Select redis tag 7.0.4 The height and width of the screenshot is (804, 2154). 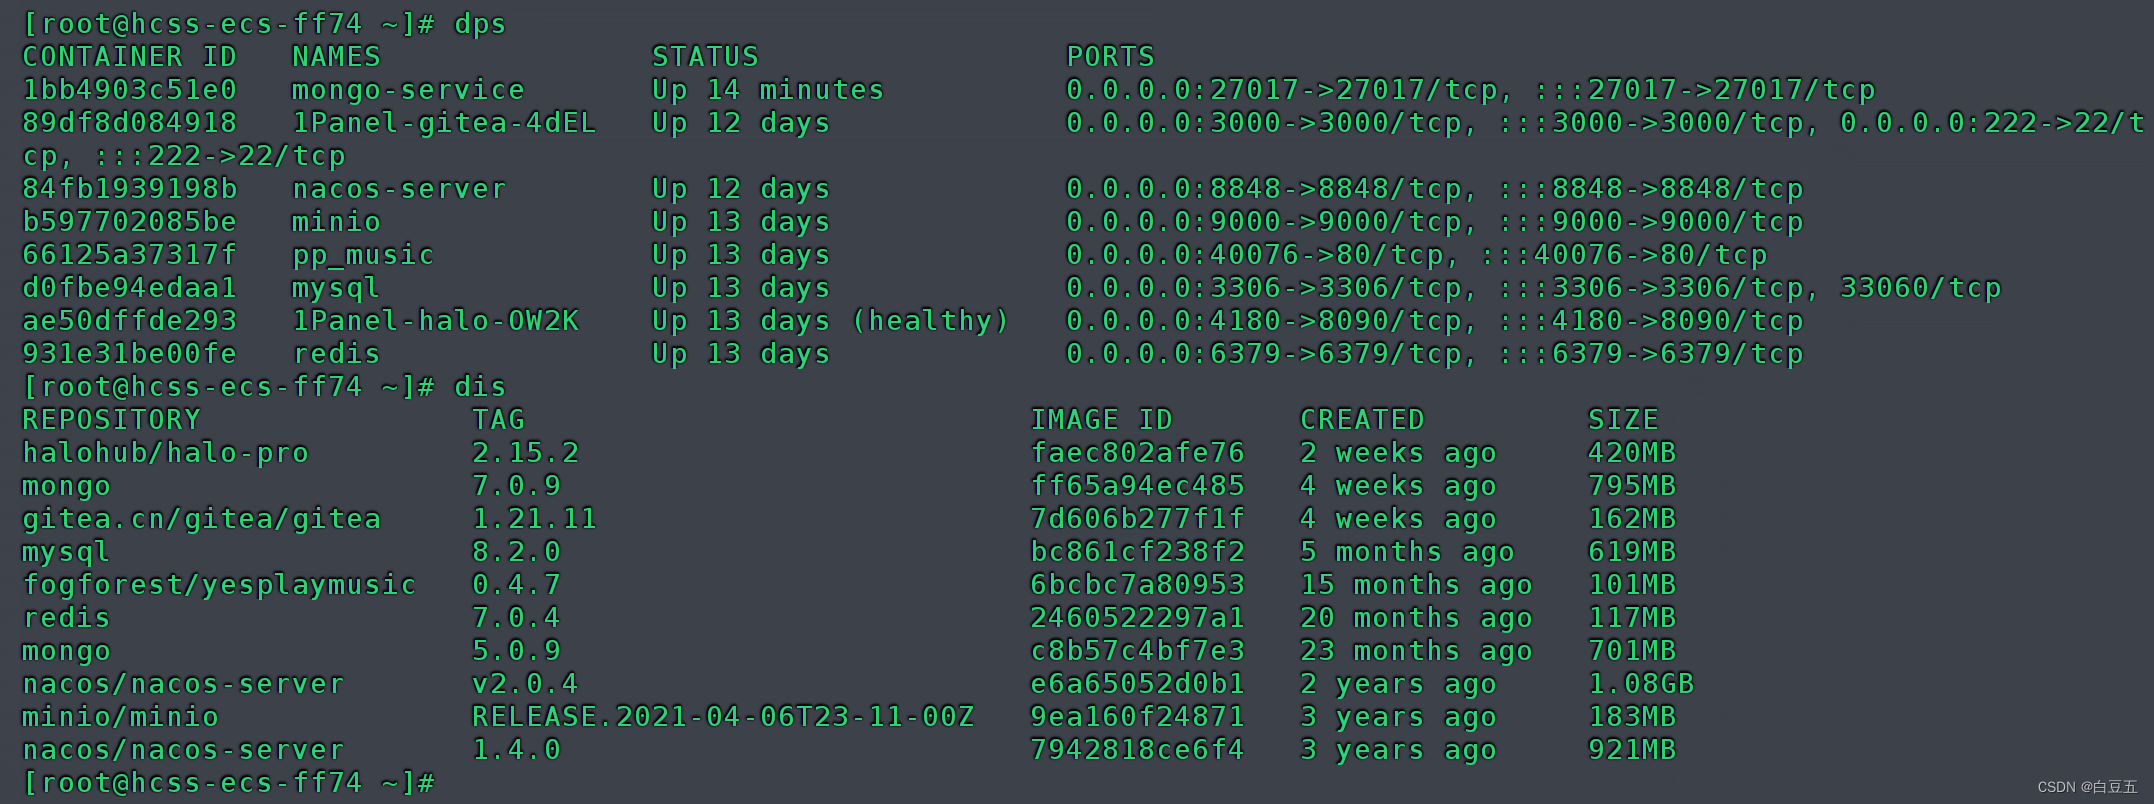[x=517, y=618]
